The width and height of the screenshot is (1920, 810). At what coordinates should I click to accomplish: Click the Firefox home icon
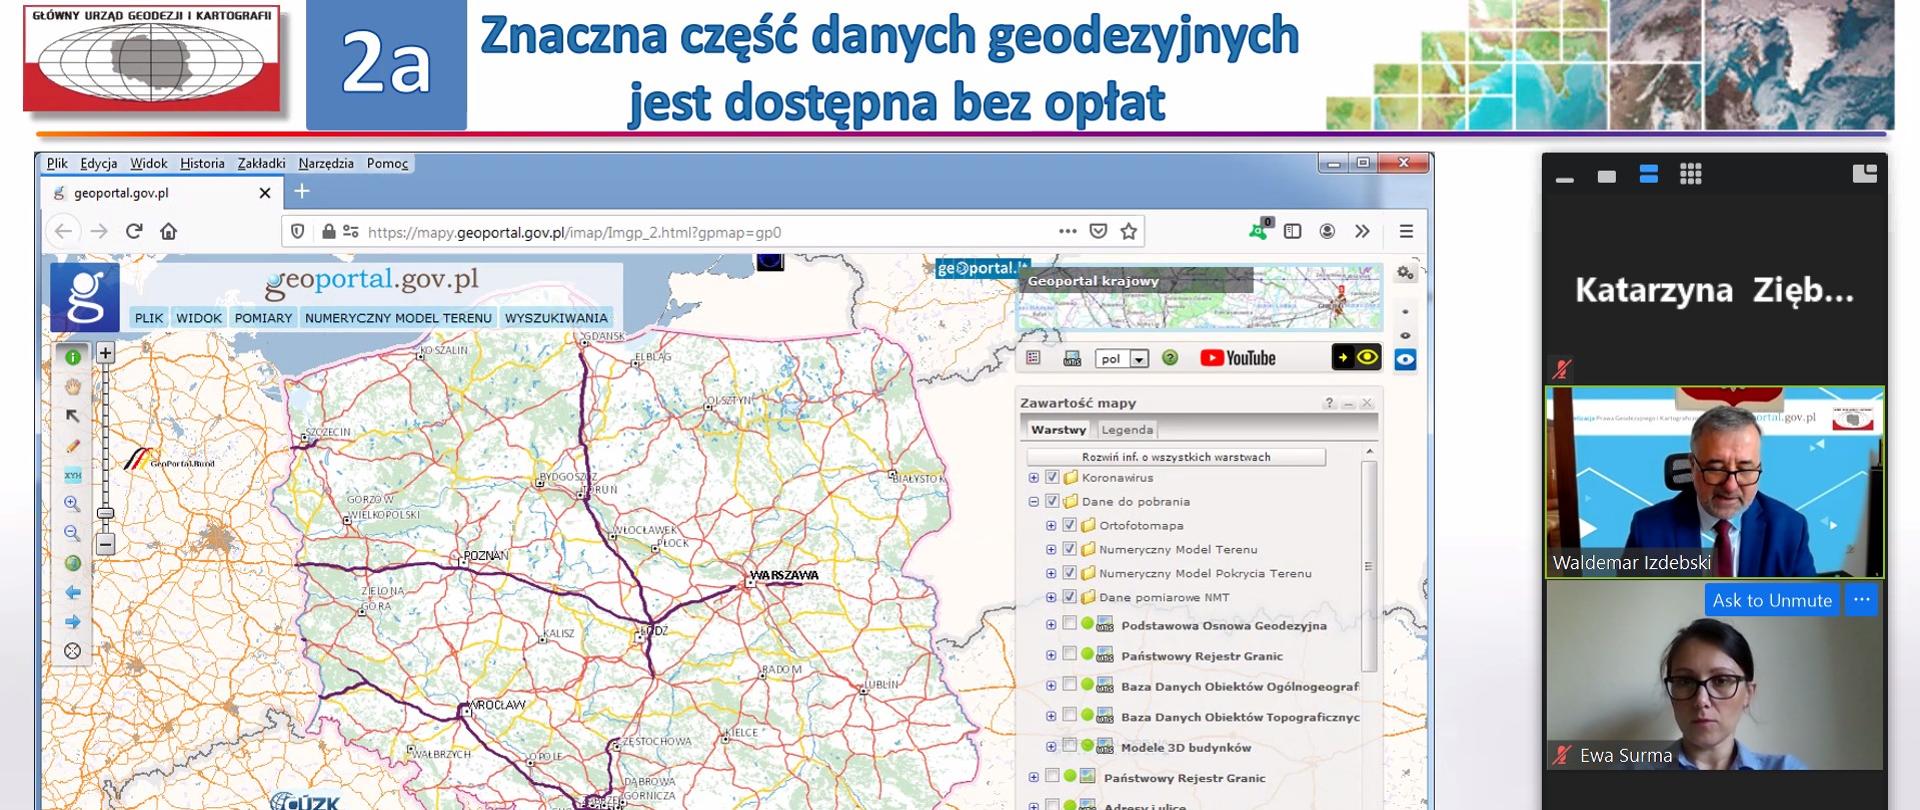pos(169,231)
